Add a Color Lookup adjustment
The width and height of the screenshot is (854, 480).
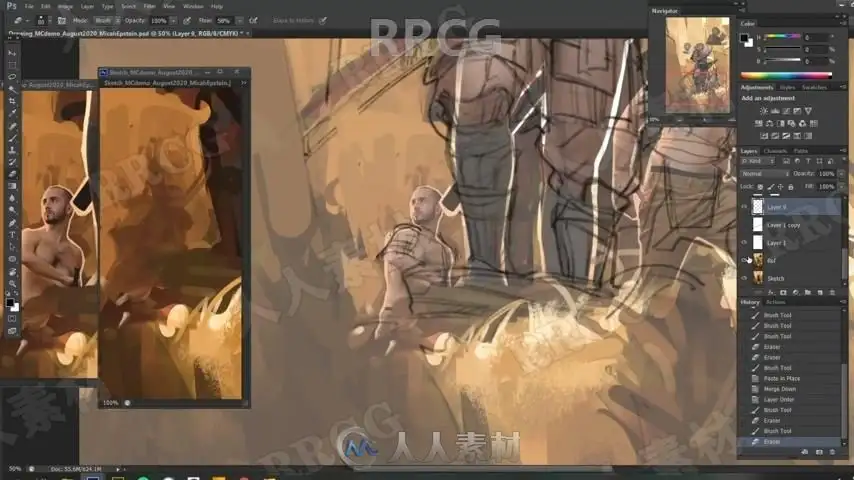[814, 124]
